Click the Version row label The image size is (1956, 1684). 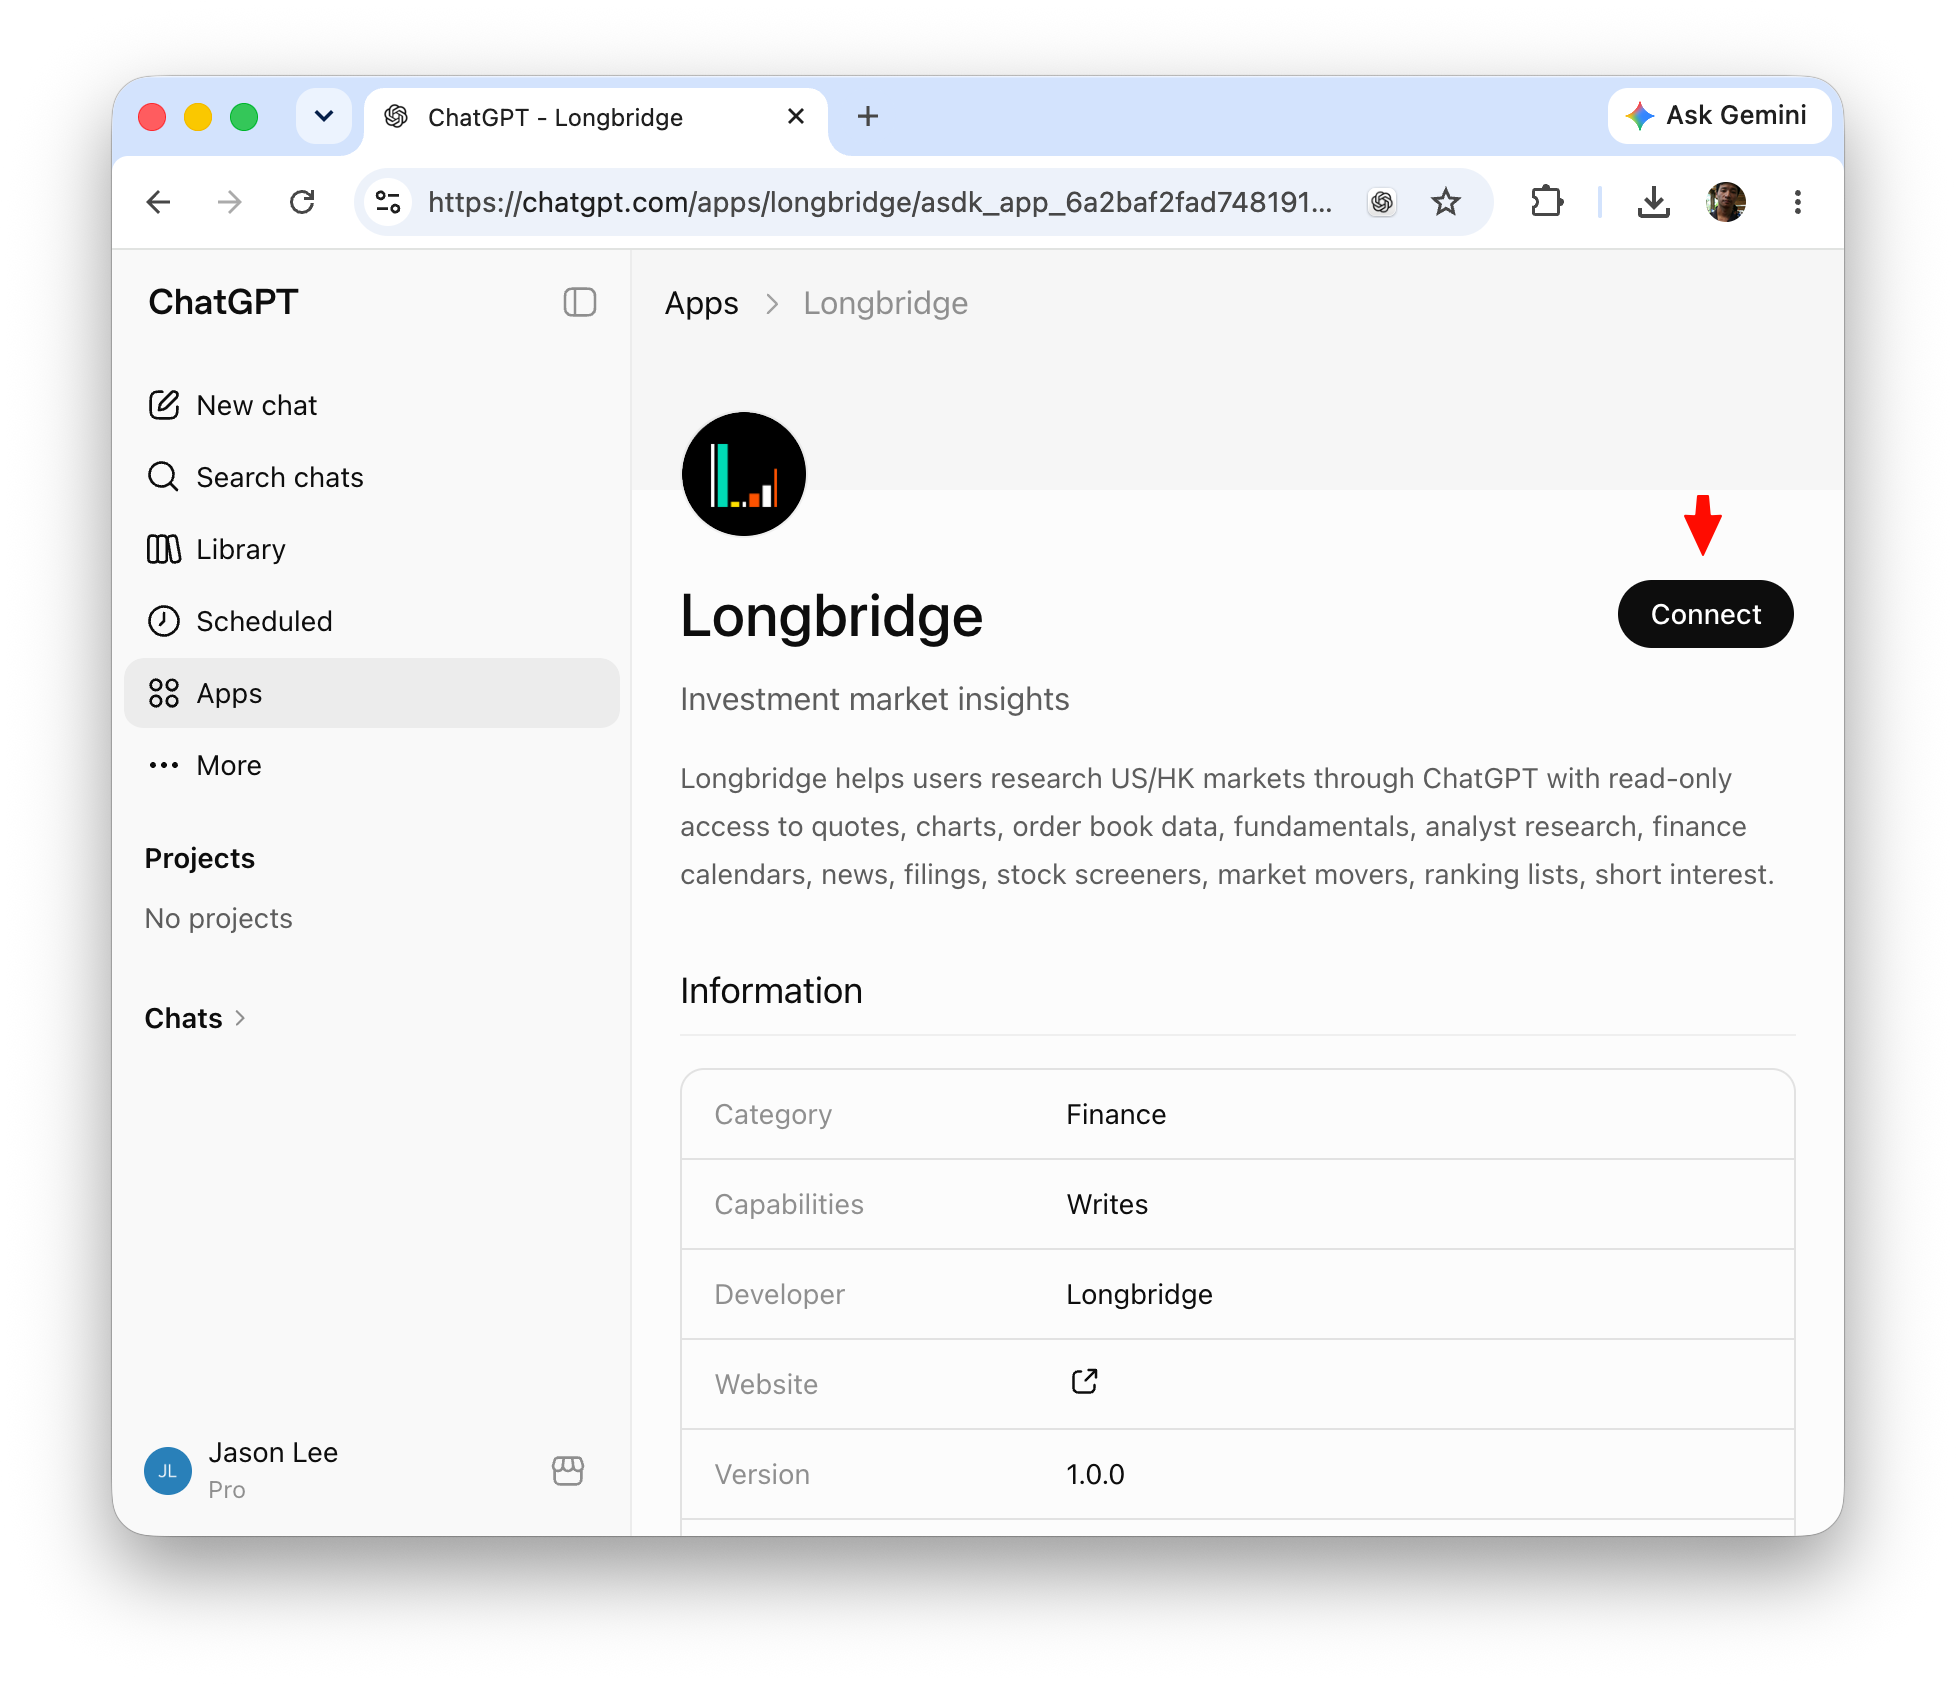(762, 1474)
